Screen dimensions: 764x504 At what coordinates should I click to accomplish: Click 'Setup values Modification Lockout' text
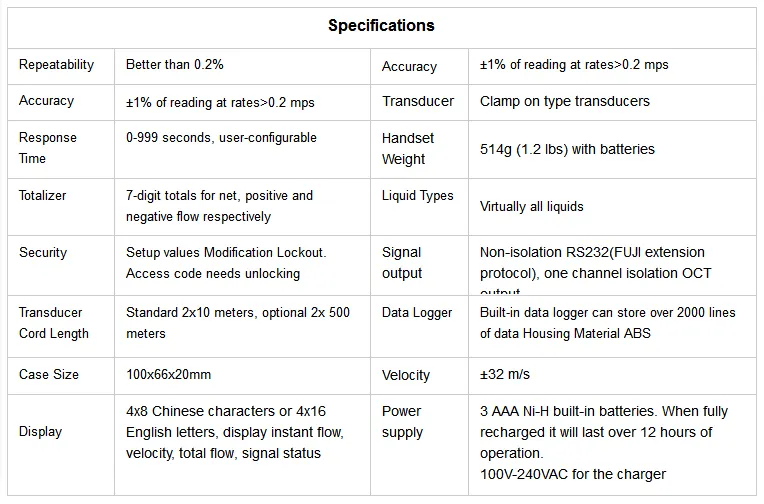pos(226,253)
